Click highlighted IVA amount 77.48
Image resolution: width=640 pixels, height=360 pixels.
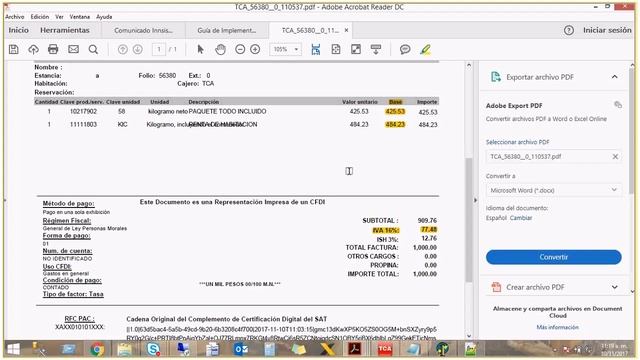(429, 229)
